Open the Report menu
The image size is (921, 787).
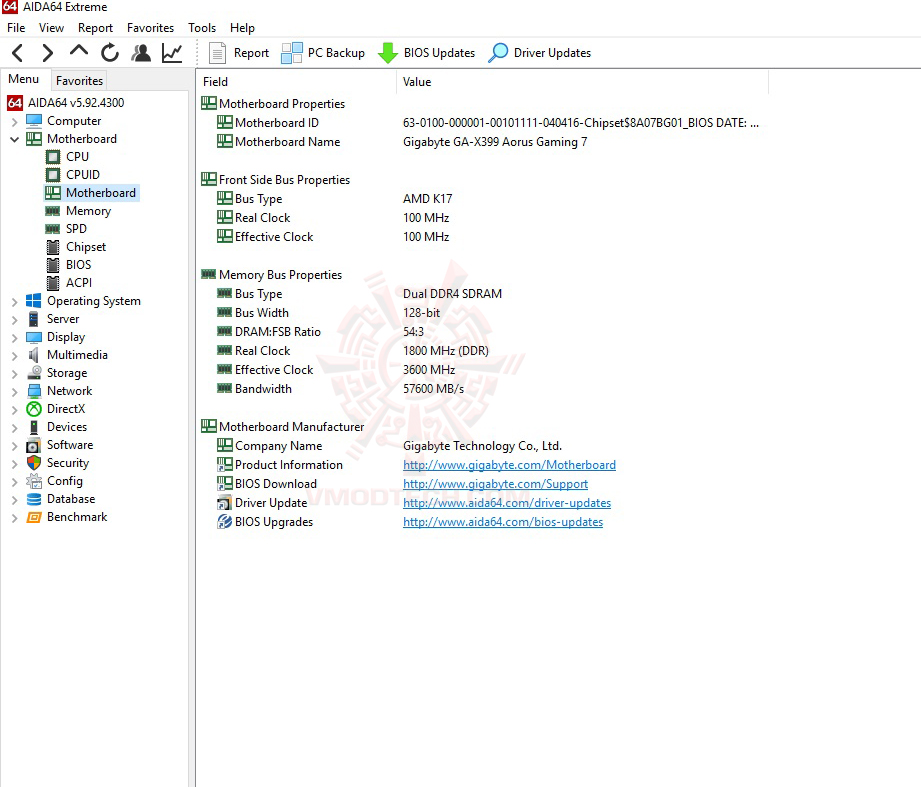95,28
